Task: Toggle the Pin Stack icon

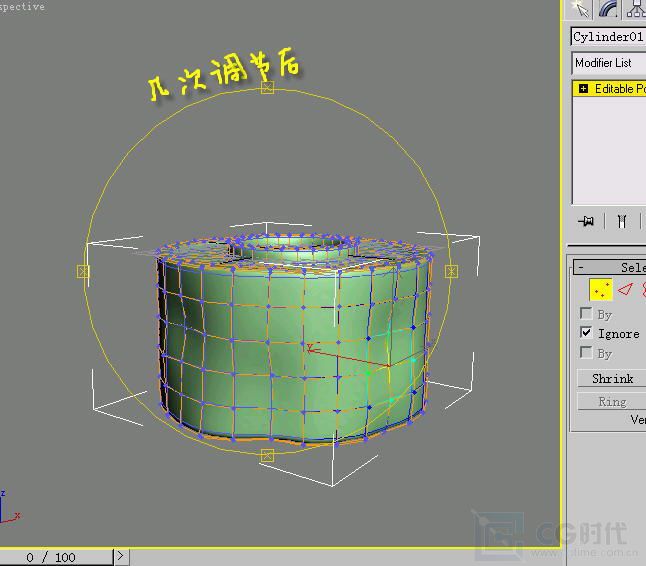Action: [586, 221]
